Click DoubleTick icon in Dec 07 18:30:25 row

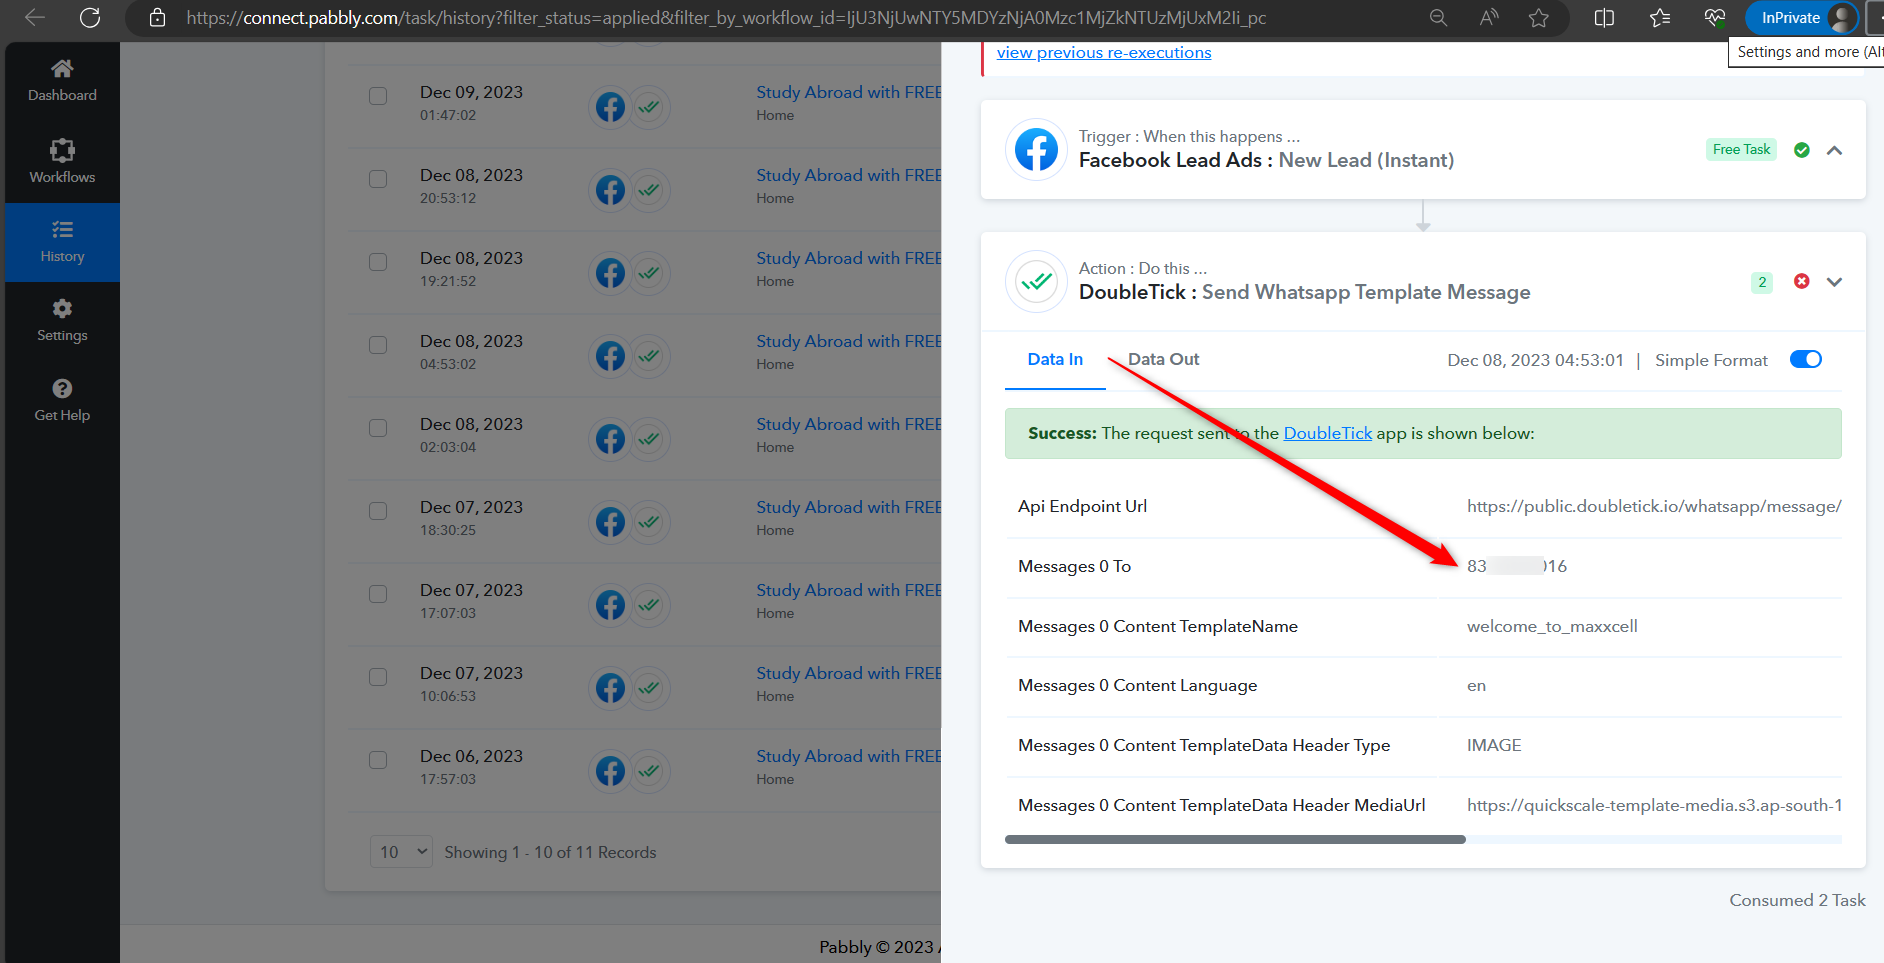[x=649, y=522]
